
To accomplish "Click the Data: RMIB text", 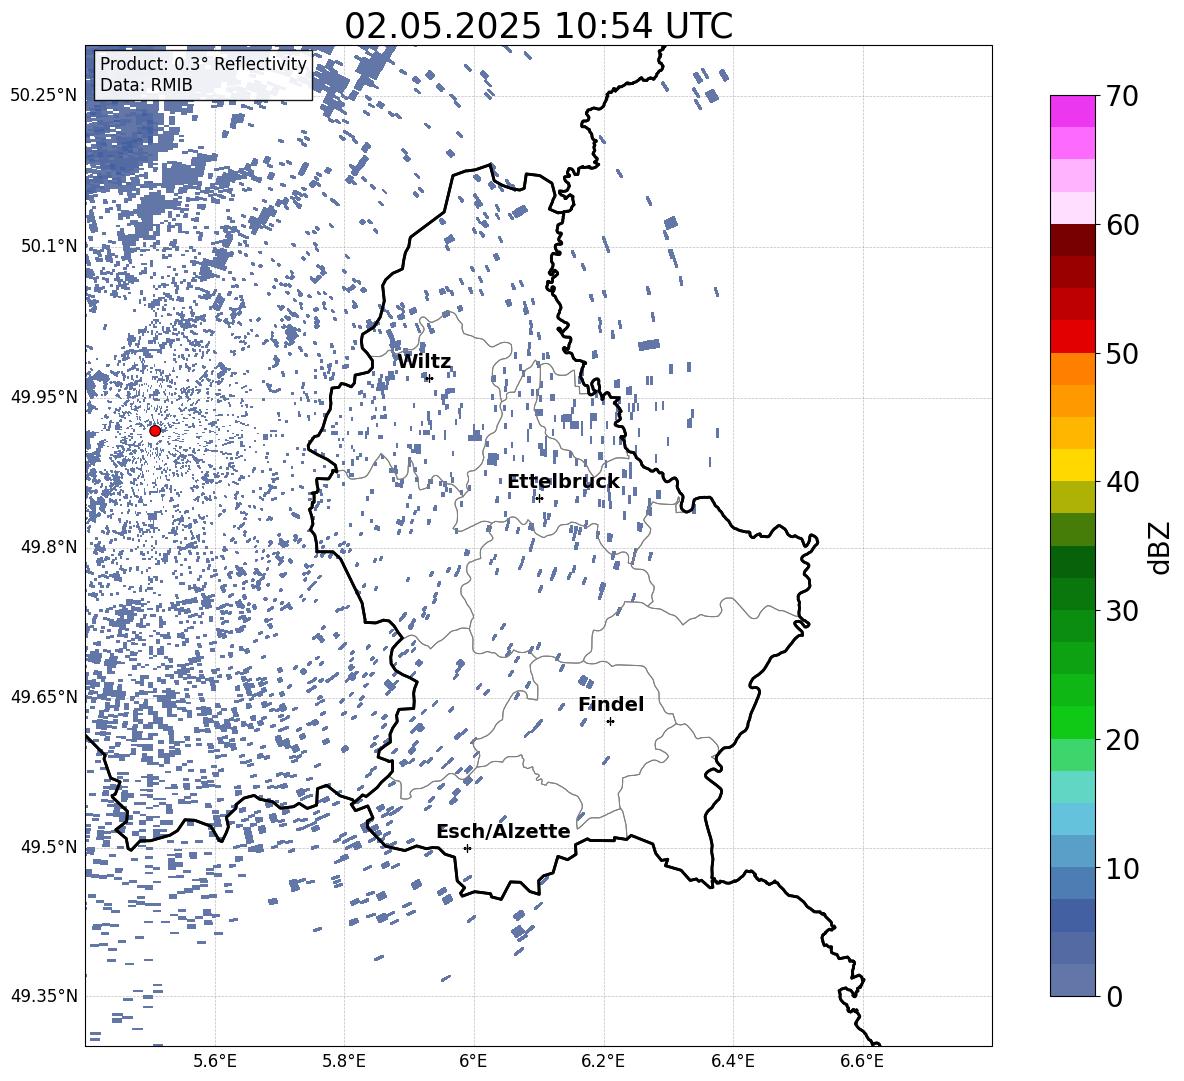I will click(x=146, y=85).
